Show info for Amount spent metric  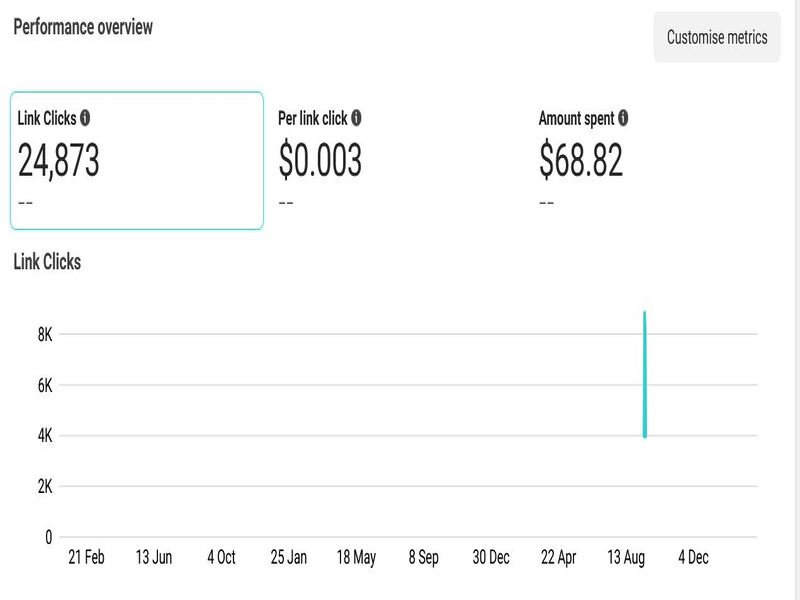623,118
